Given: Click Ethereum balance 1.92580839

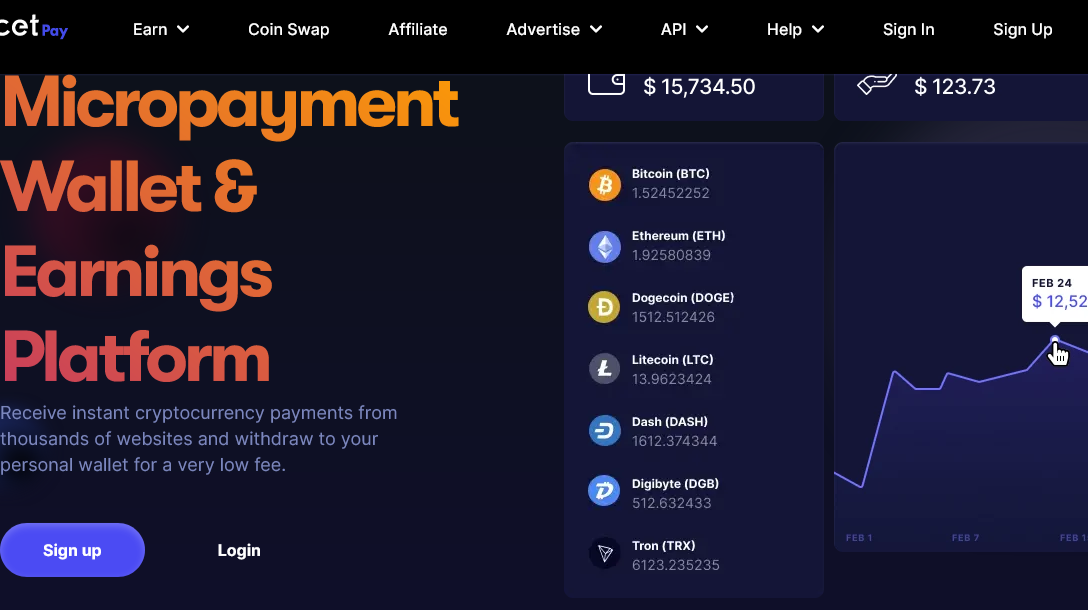Looking at the screenshot, I should tap(671, 255).
